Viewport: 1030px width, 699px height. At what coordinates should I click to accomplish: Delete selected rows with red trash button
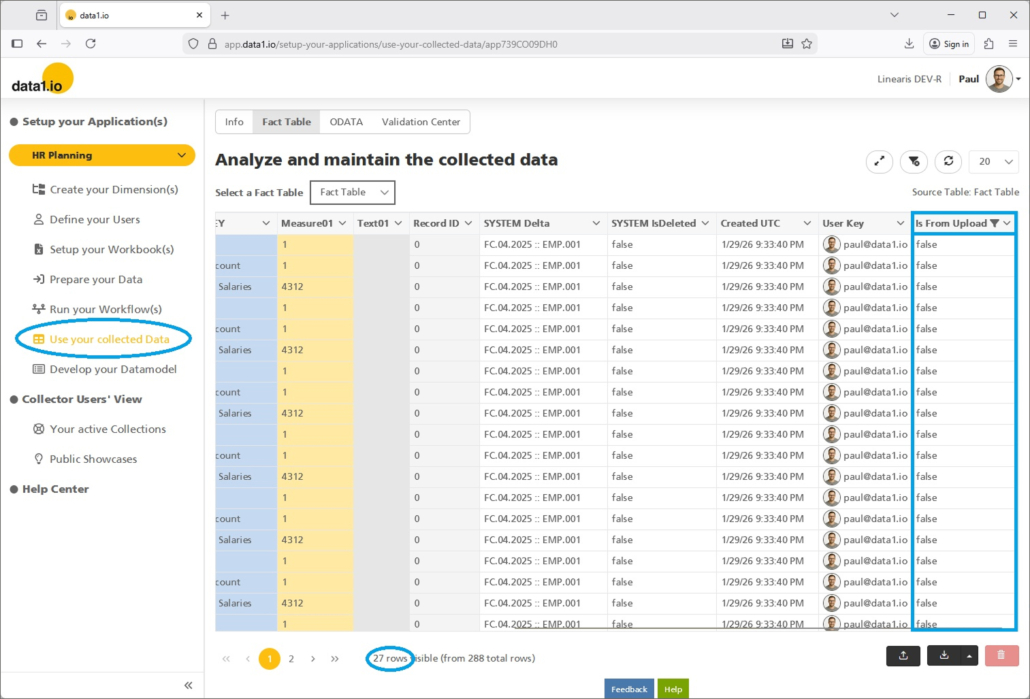[1001, 656]
